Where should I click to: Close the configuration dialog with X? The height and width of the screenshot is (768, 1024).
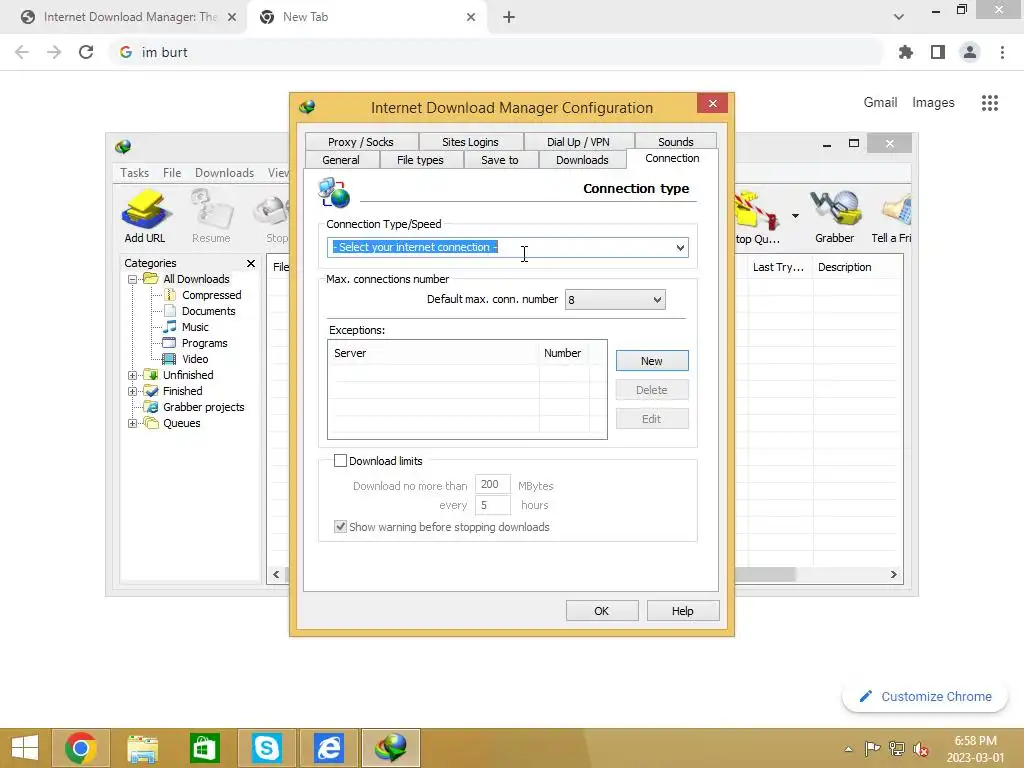point(712,103)
